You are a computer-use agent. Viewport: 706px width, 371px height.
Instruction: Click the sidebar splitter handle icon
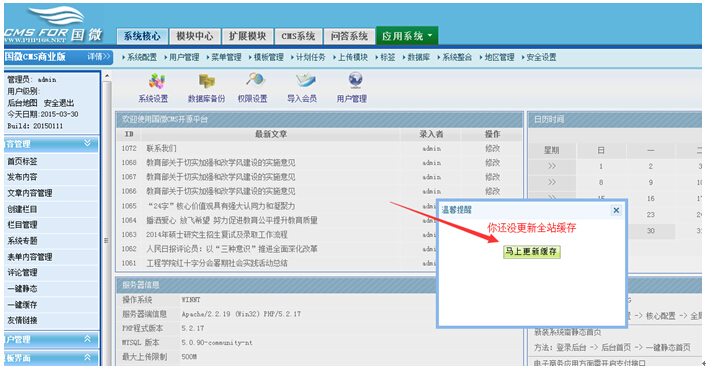click(106, 240)
